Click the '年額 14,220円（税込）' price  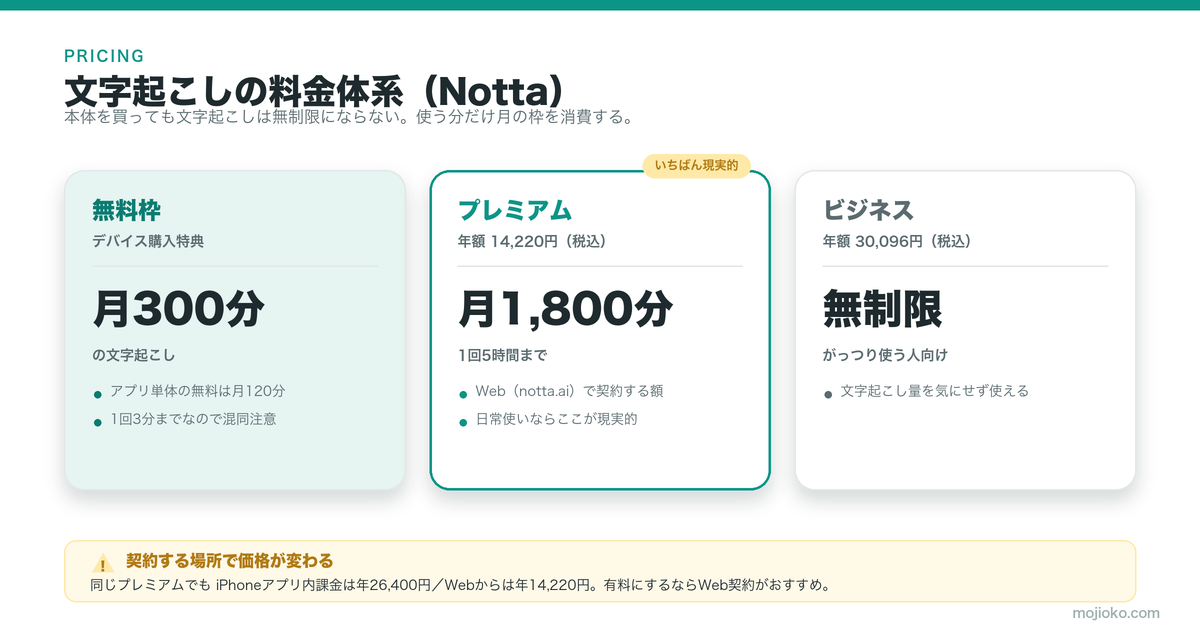(x=532, y=241)
